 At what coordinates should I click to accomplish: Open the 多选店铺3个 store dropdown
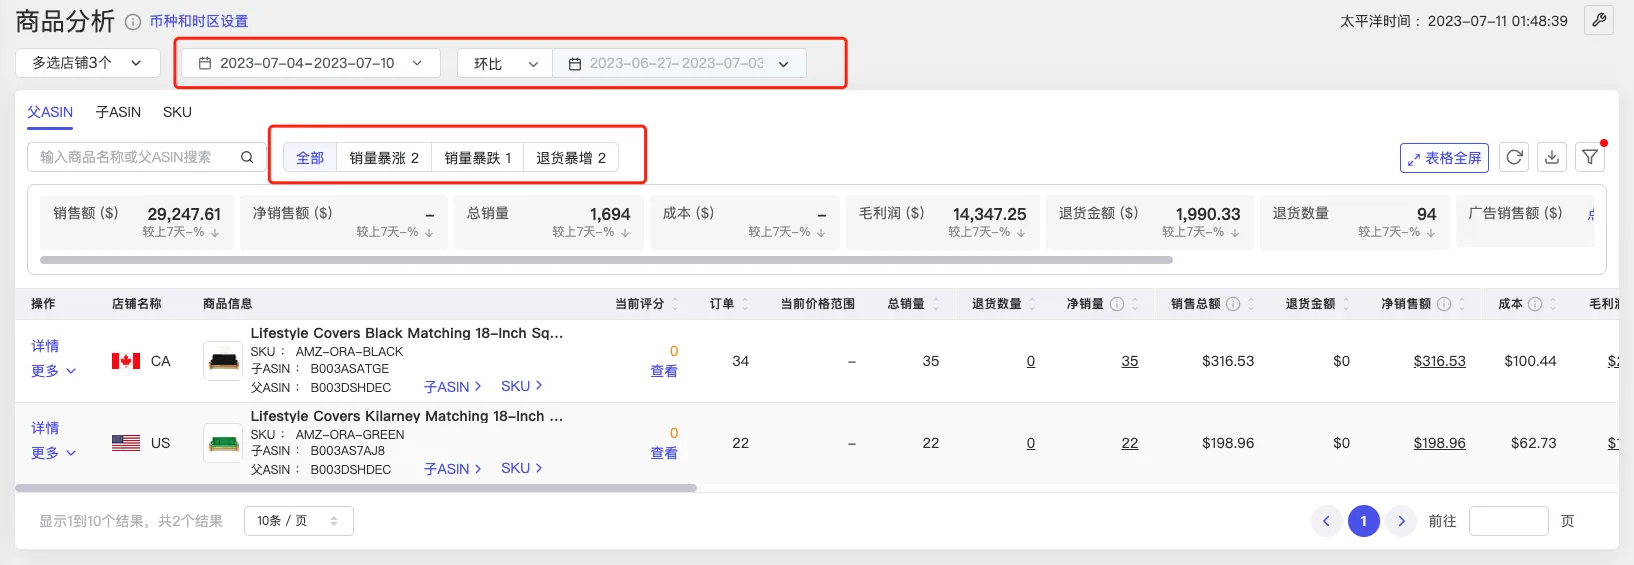(x=87, y=63)
